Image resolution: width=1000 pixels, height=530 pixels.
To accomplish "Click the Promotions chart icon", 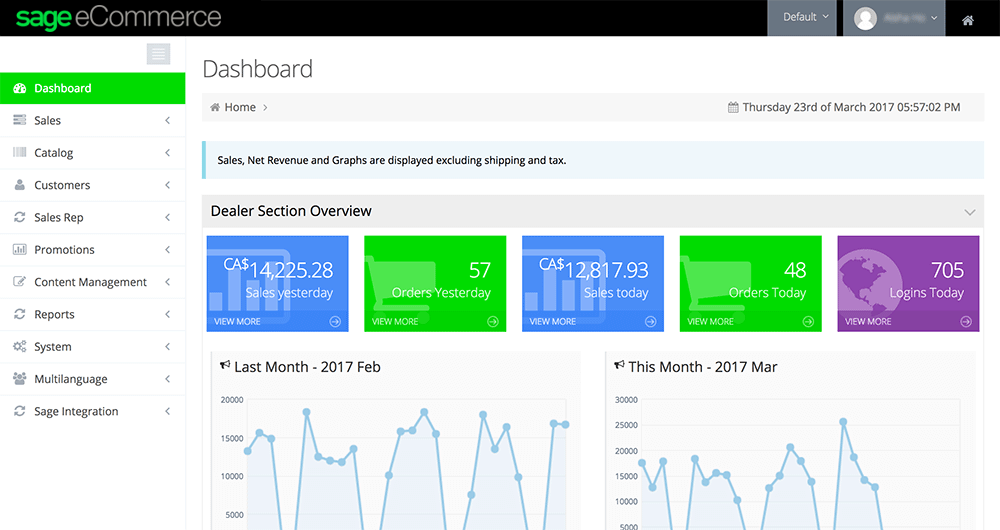I will tap(20, 249).
